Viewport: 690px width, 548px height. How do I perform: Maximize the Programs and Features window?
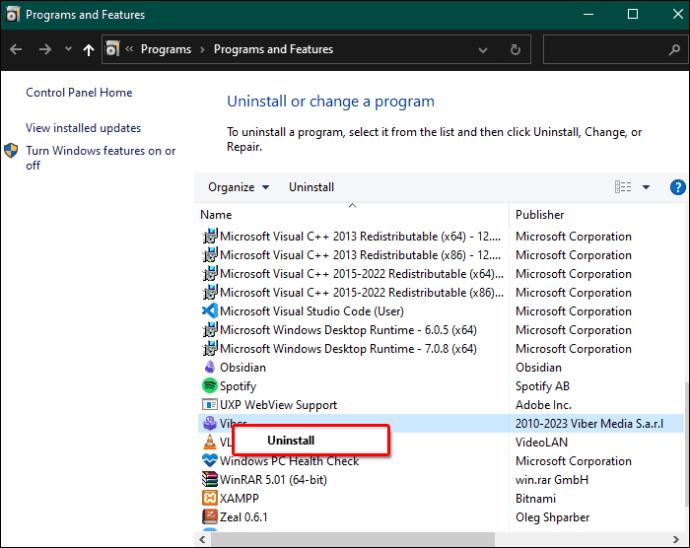tap(632, 14)
